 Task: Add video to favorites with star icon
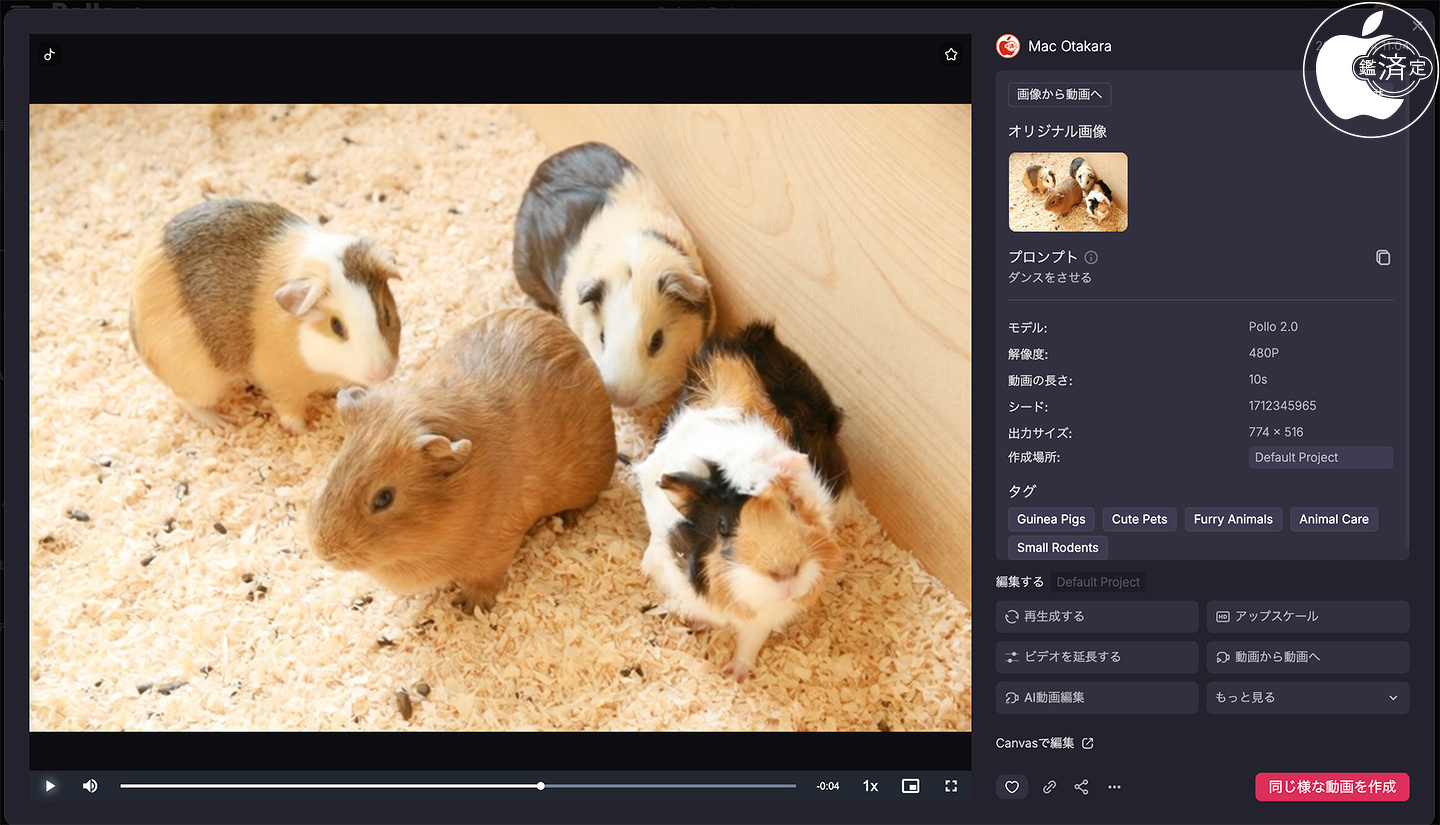click(x=951, y=55)
